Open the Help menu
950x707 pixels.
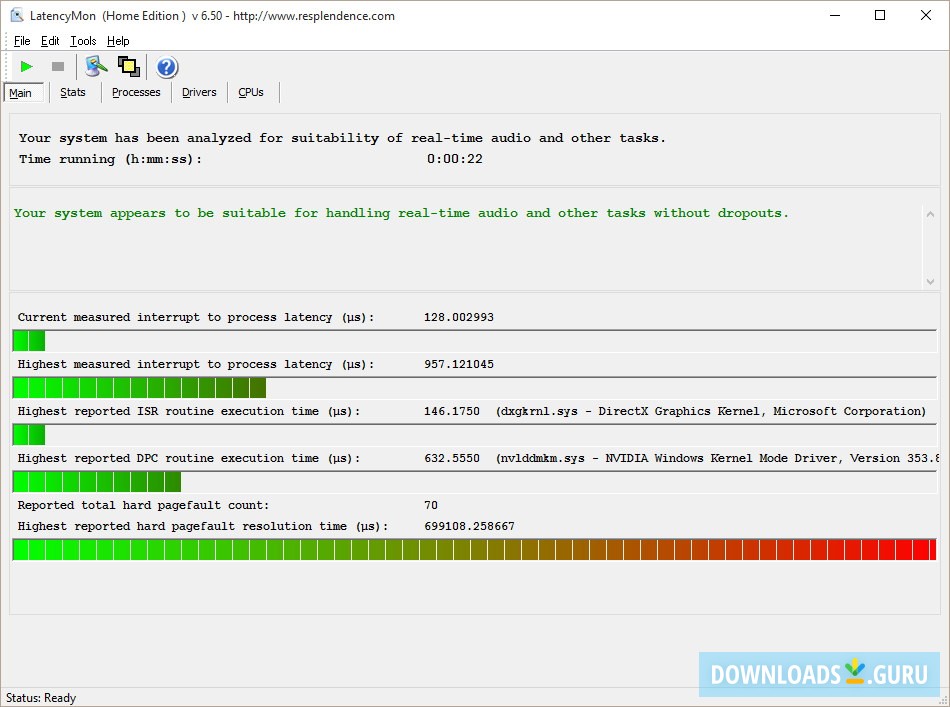118,41
